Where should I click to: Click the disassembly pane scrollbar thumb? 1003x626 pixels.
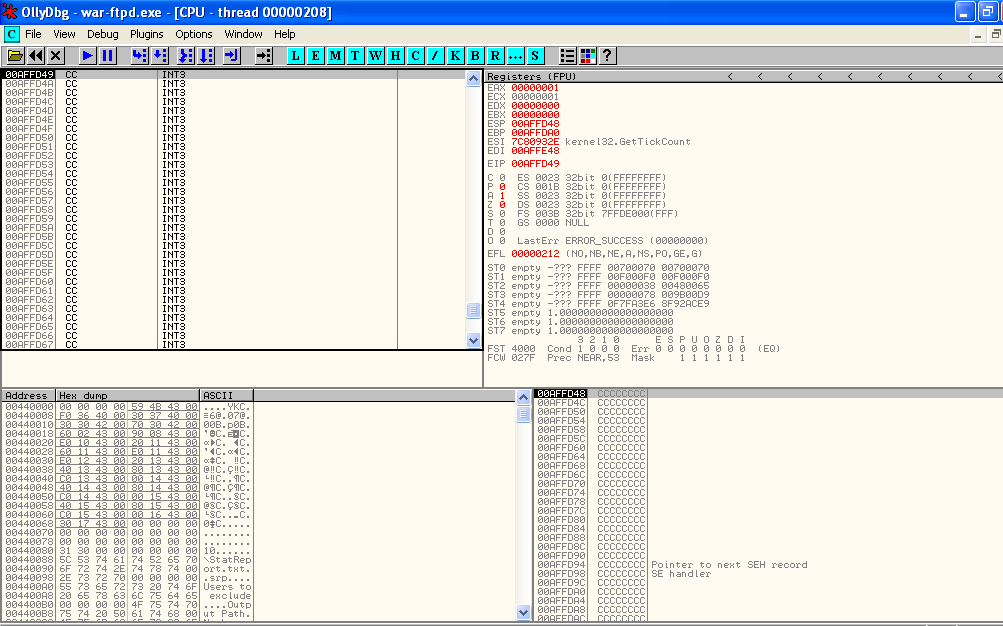pos(473,310)
